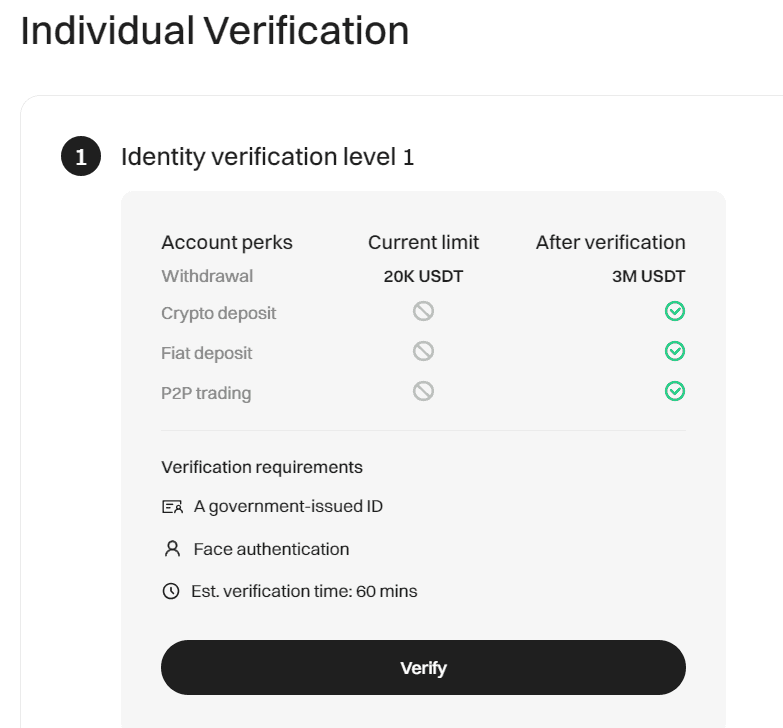Image resolution: width=783 pixels, height=728 pixels.
Task: Click the Verify button
Action: [423, 668]
